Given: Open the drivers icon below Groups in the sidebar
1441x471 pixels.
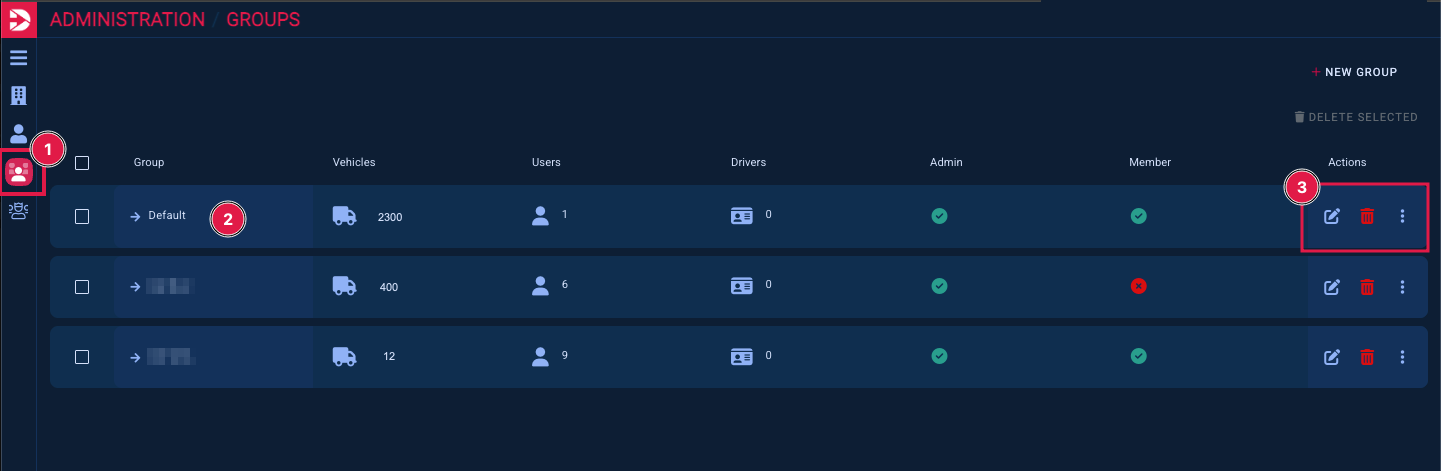Looking at the screenshot, I should [18, 210].
